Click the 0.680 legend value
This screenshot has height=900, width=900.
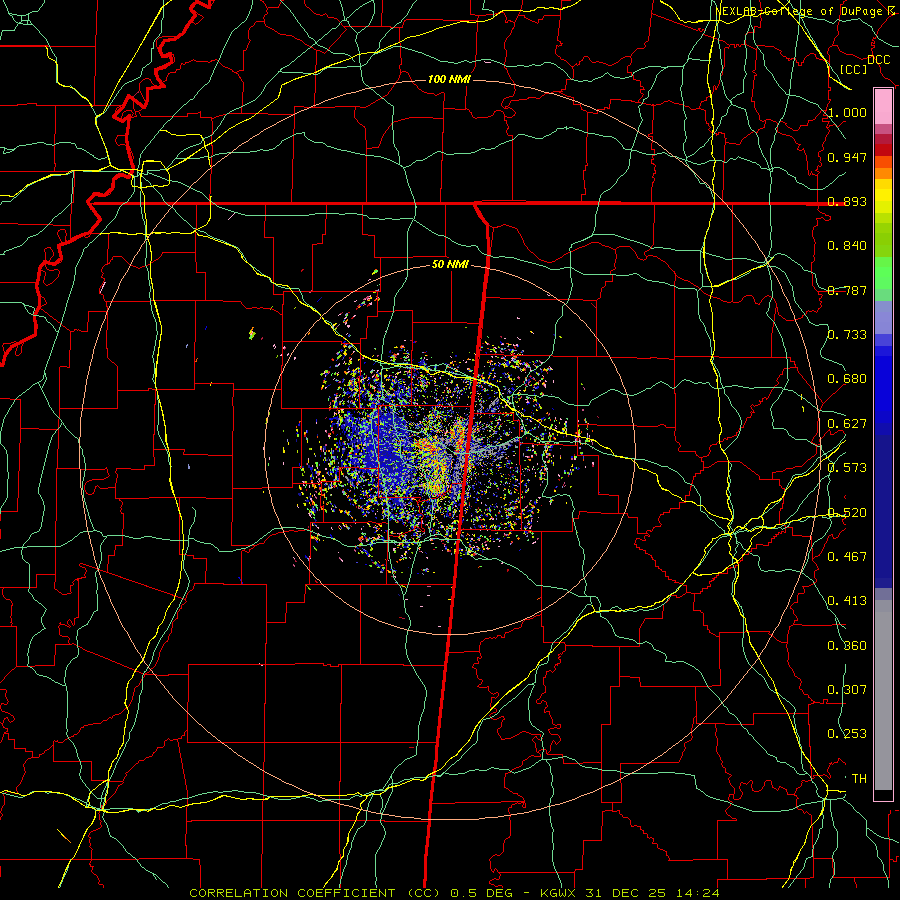[847, 379]
